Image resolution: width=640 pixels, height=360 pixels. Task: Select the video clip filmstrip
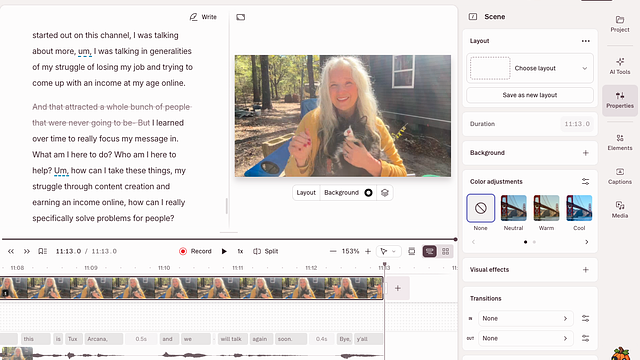click(x=191, y=288)
